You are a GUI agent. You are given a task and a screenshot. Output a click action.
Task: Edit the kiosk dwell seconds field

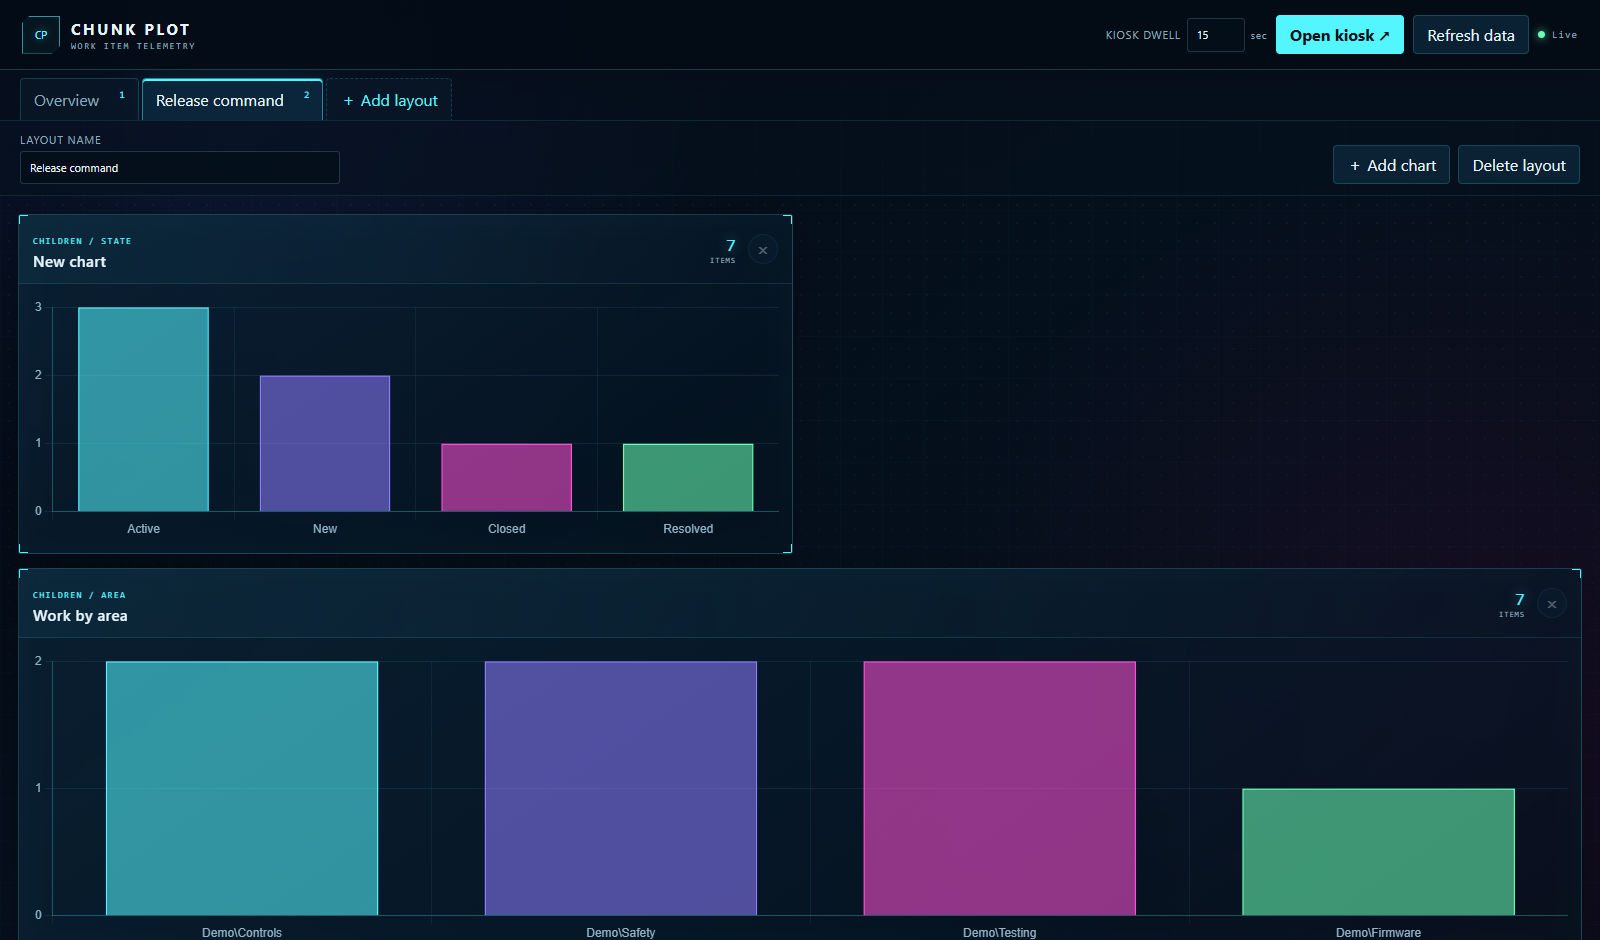click(x=1215, y=35)
